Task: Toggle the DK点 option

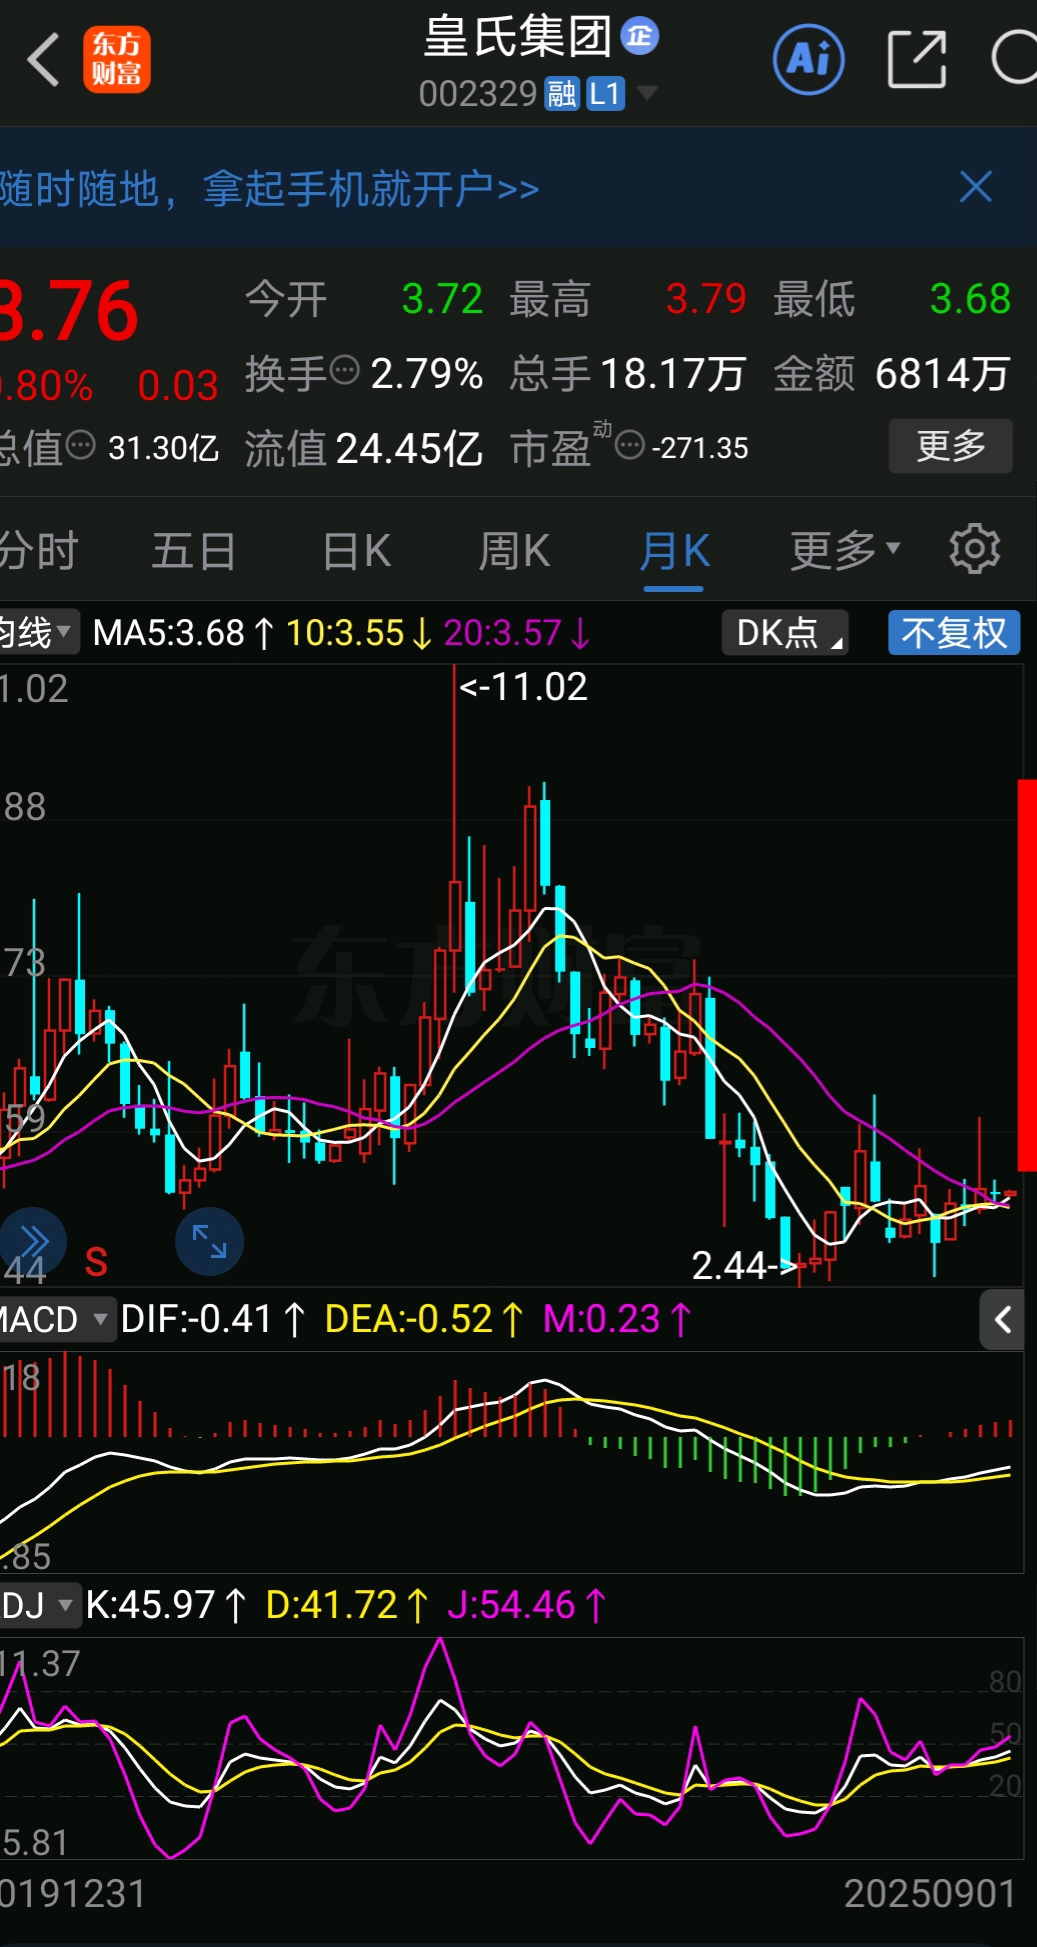Action: 785,632
